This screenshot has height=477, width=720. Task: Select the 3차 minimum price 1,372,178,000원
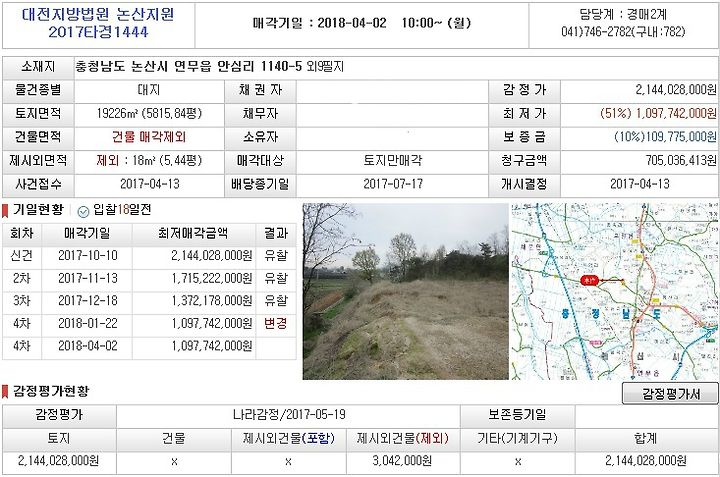(x=212, y=301)
